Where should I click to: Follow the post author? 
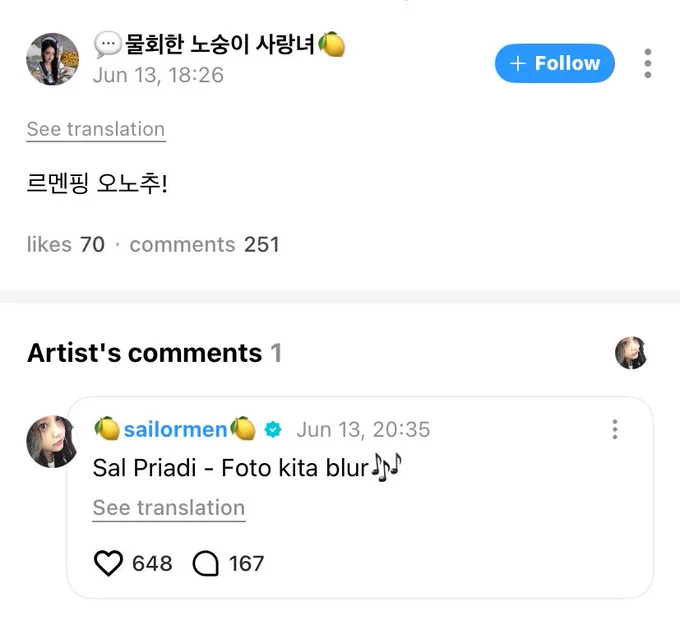555,63
